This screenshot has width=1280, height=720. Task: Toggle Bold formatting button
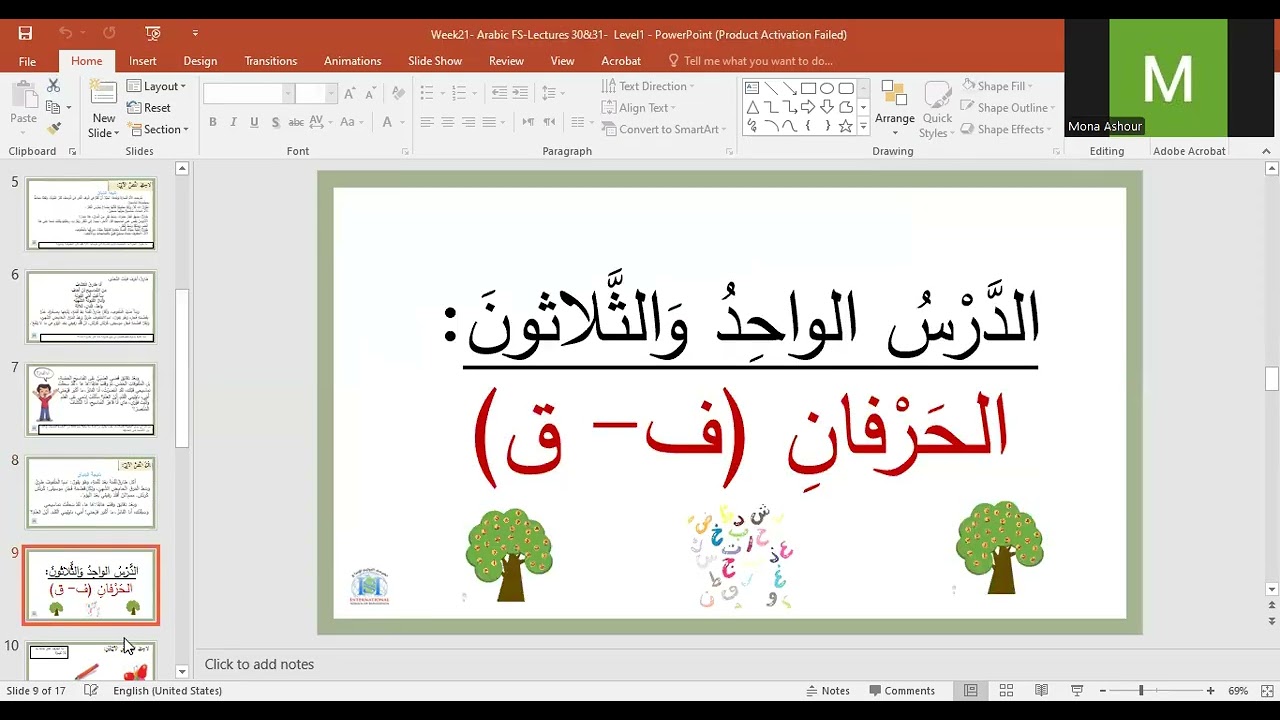[212, 122]
